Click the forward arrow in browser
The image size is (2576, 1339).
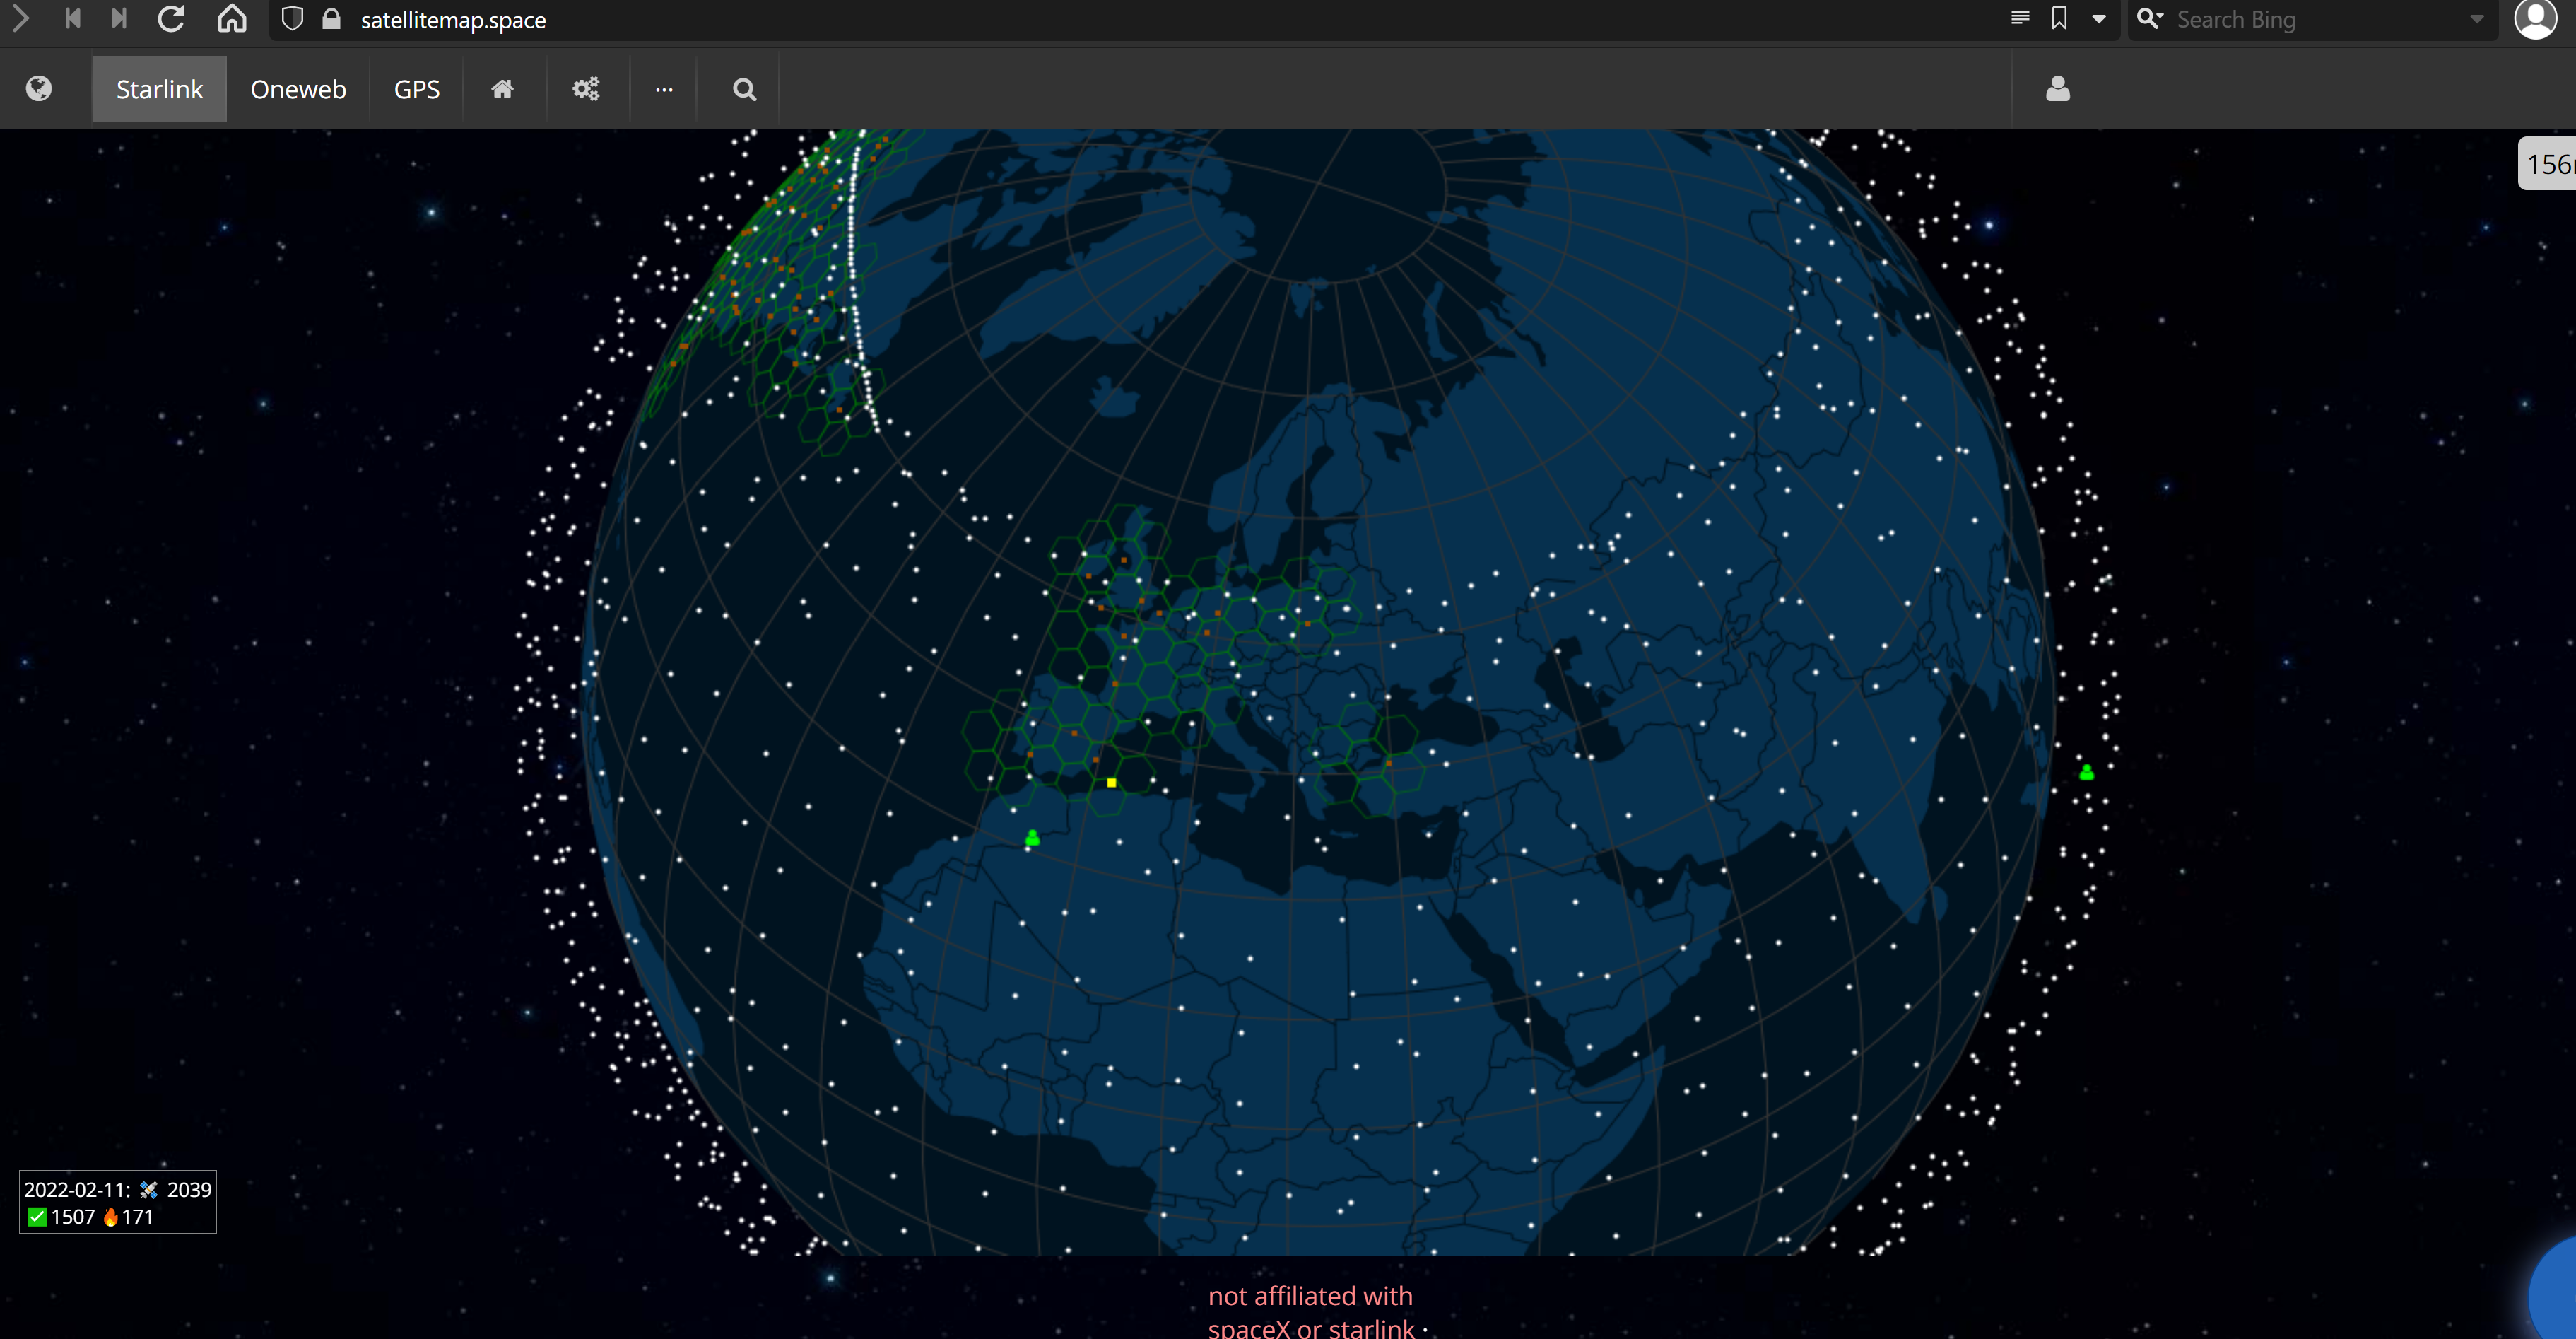pos(20,19)
